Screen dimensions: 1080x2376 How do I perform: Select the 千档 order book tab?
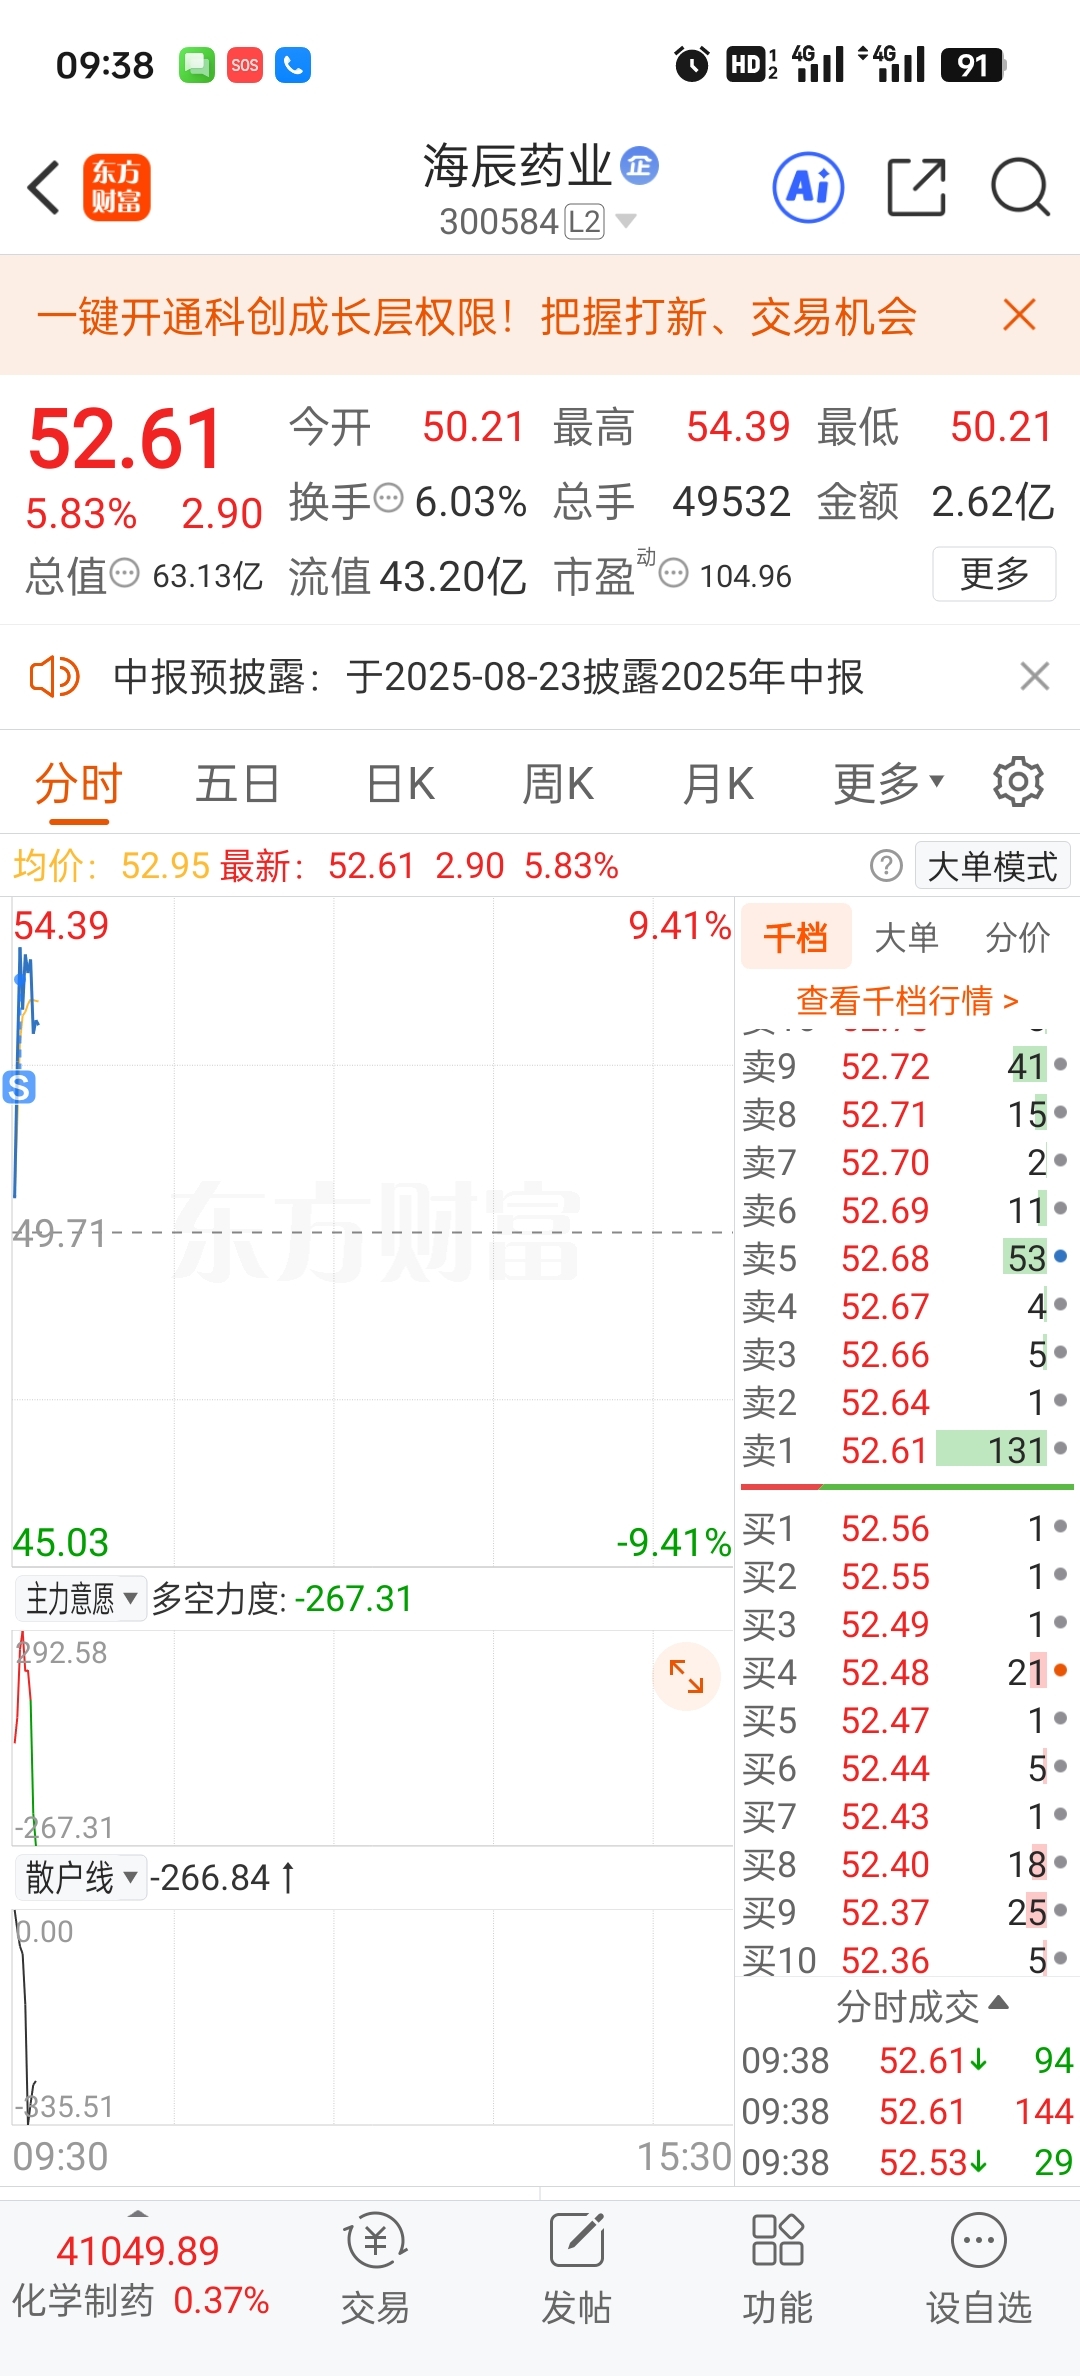coord(796,937)
